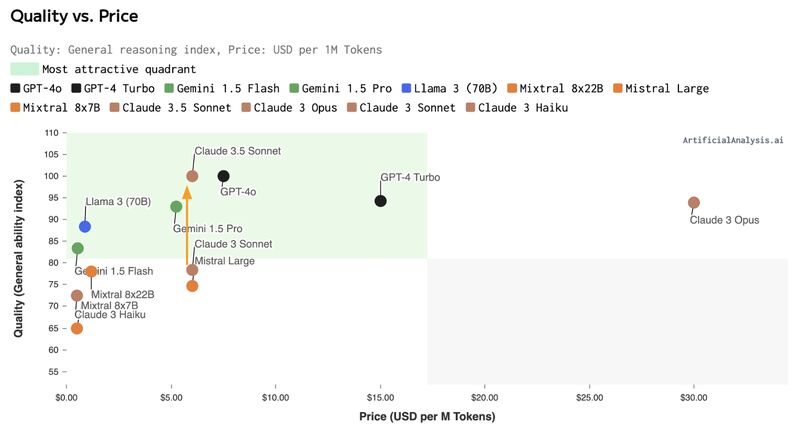Select the orange Mistral Large data point
The width and height of the screenshot is (800, 434).
[x=192, y=286]
